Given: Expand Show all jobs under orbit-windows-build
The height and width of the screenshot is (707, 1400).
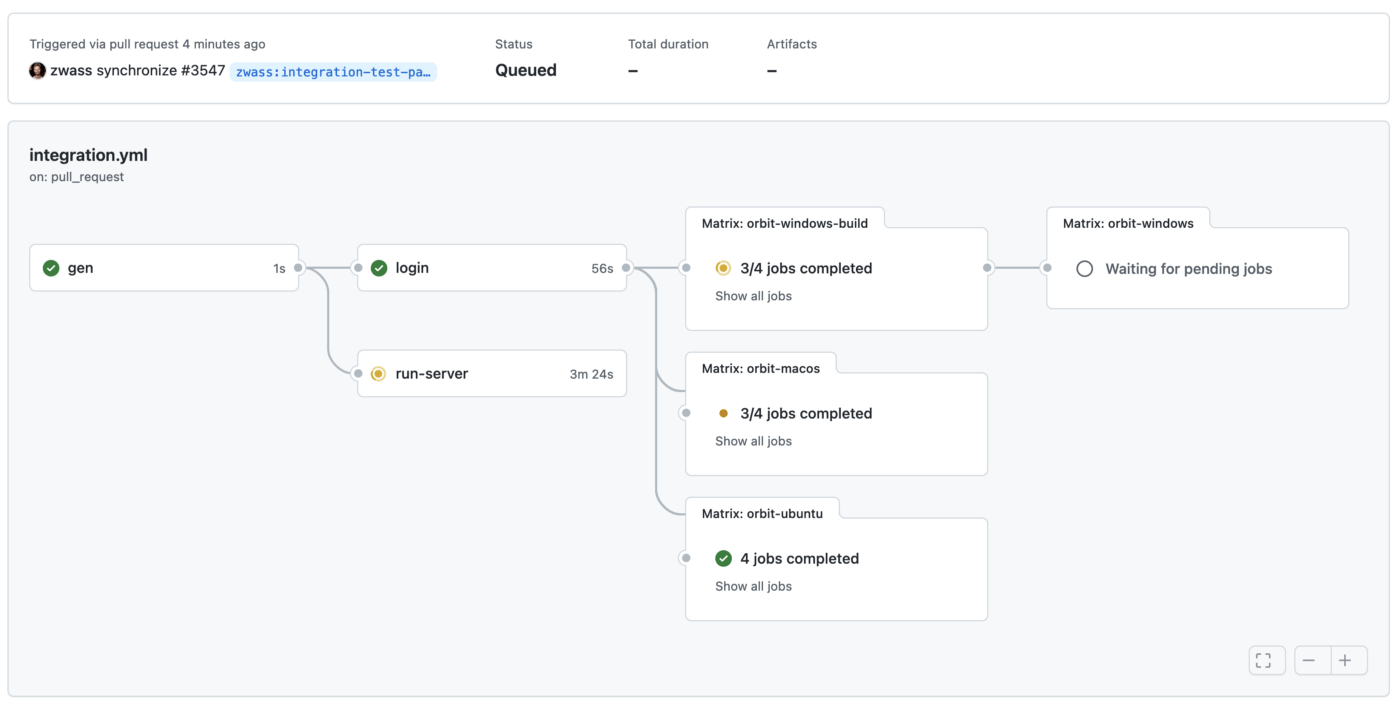Looking at the screenshot, I should tap(753, 296).
